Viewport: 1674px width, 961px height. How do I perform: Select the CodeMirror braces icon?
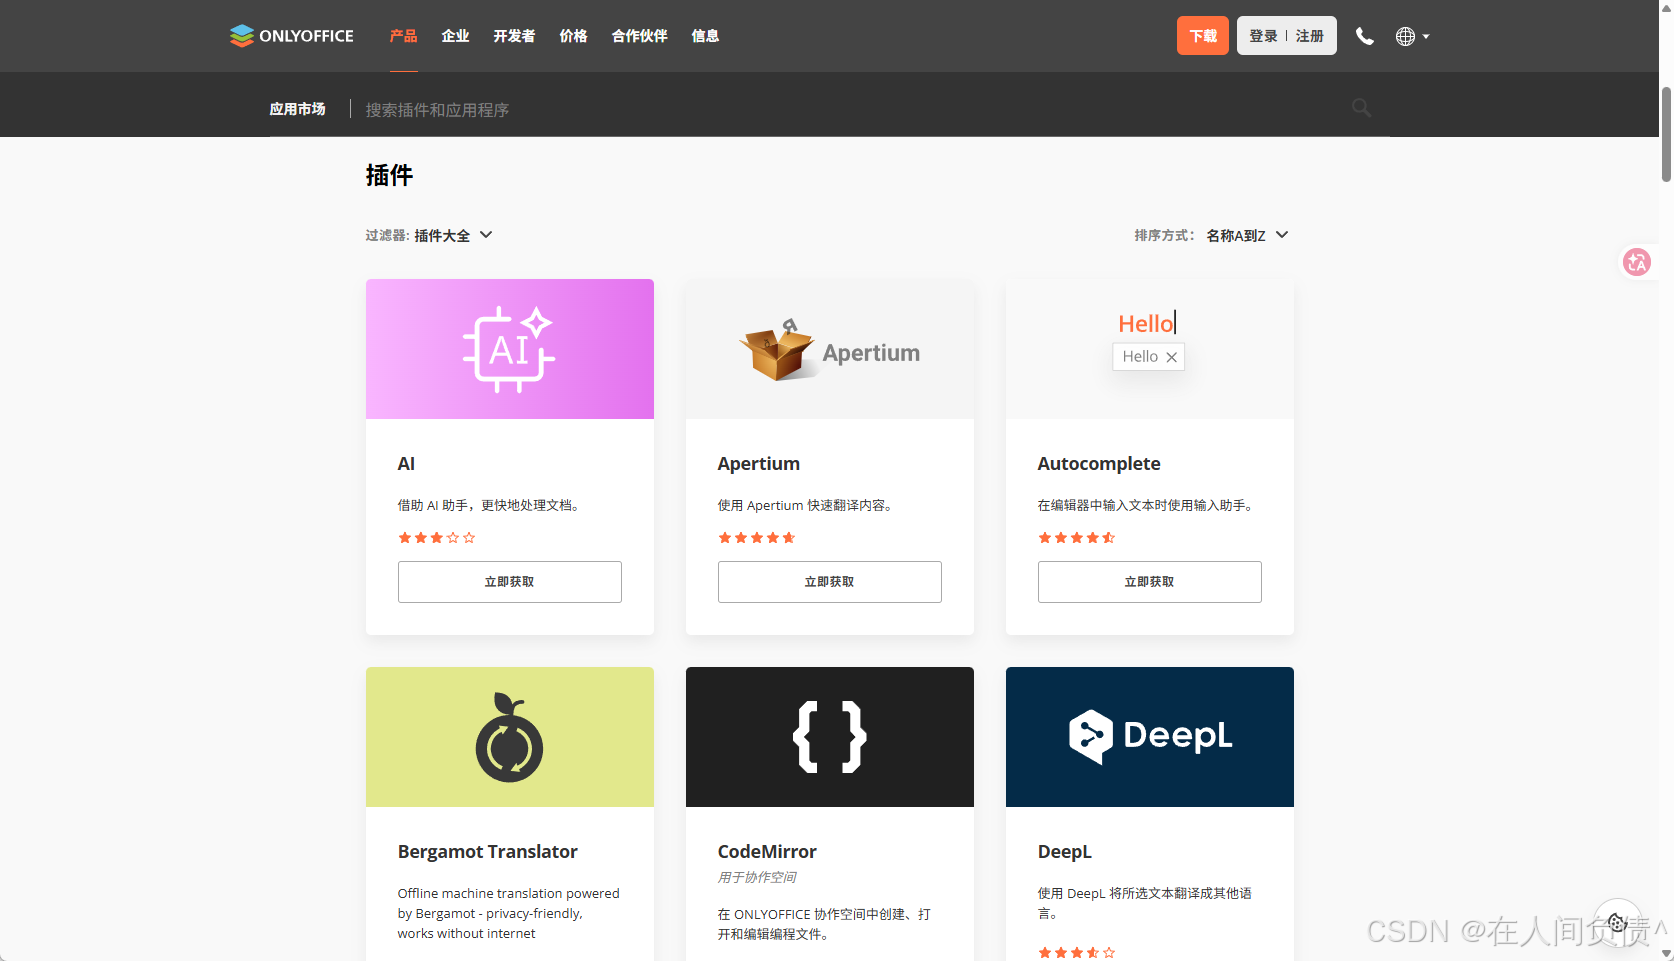(x=829, y=737)
